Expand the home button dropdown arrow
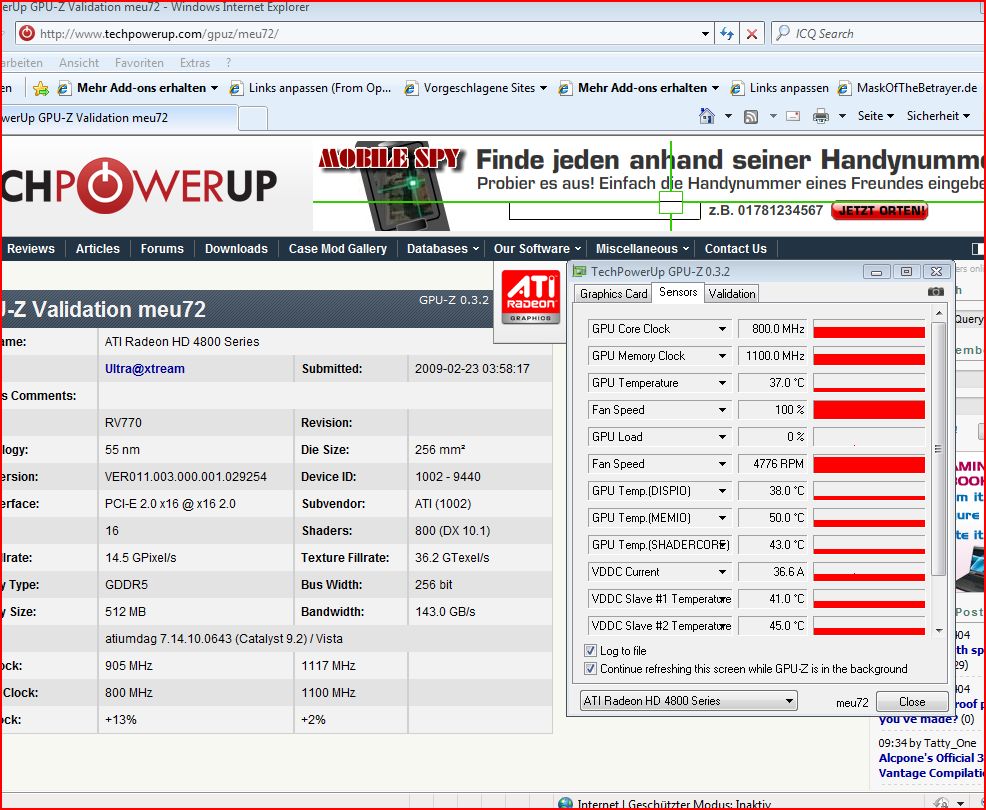This screenshot has height=810, width=986. coord(728,116)
